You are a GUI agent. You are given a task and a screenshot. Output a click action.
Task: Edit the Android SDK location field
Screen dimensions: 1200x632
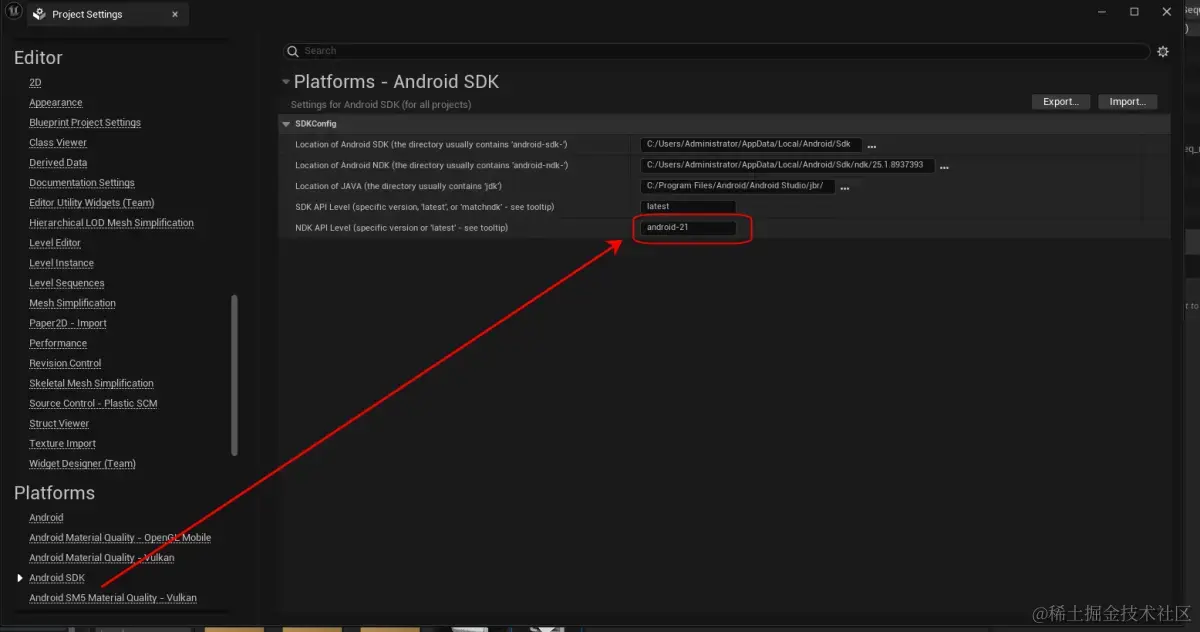coord(751,145)
